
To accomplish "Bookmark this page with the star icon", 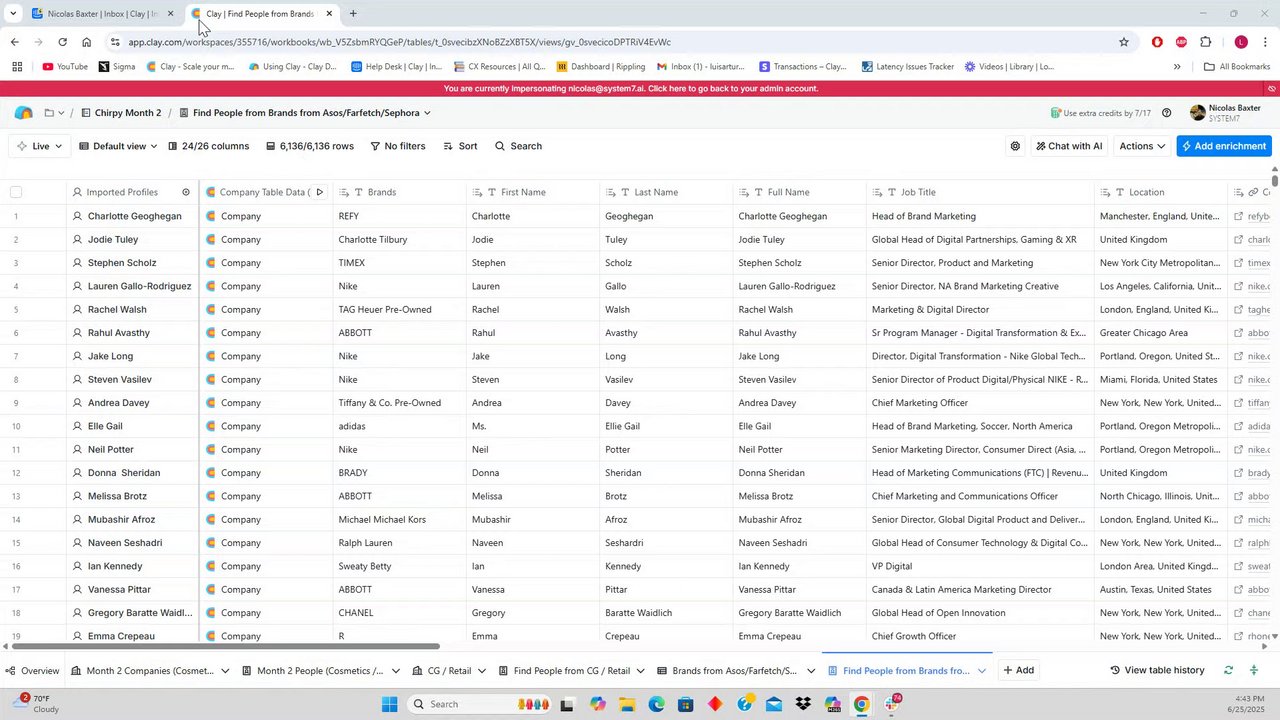I will click(1124, 42).
